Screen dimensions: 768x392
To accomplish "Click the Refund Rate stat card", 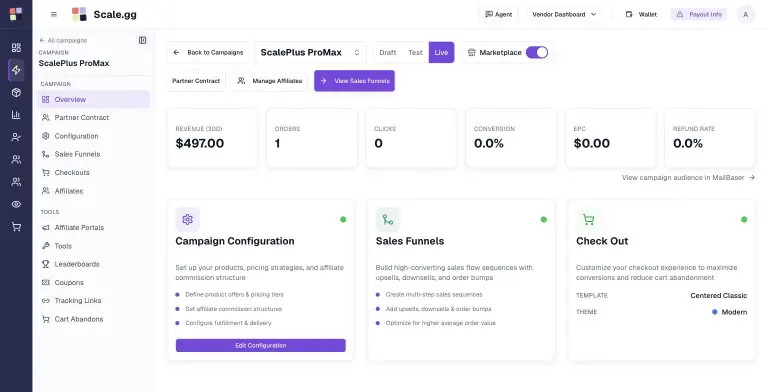I will pos(710,139).
